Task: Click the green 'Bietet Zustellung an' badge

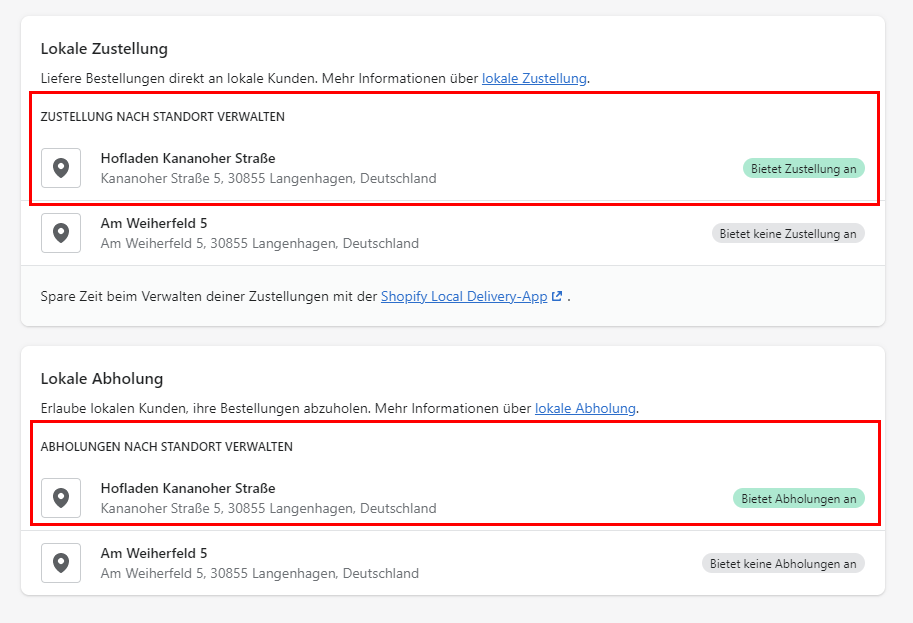Action: point(803,169)
